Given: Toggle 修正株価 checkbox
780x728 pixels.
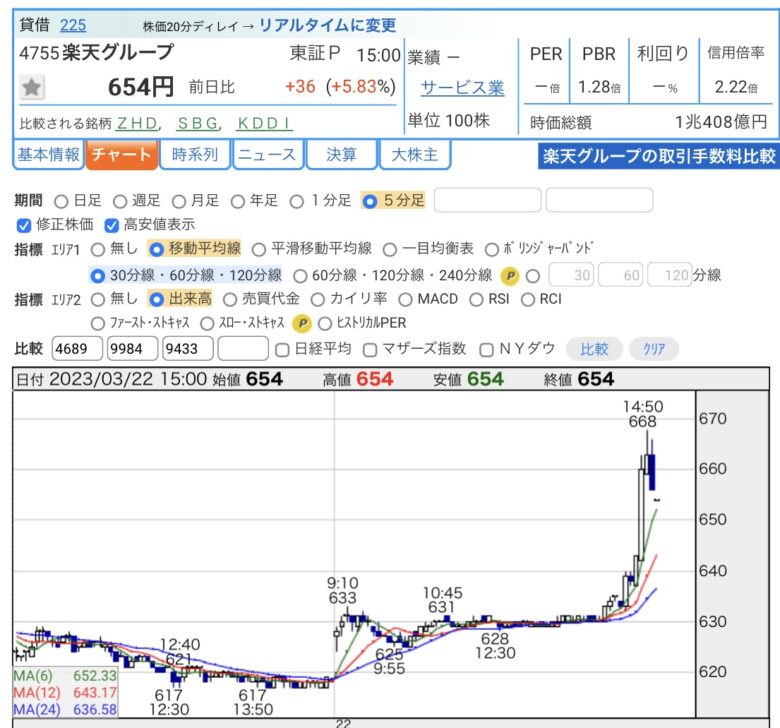Looking at the screenshot, I should (23, 225).
